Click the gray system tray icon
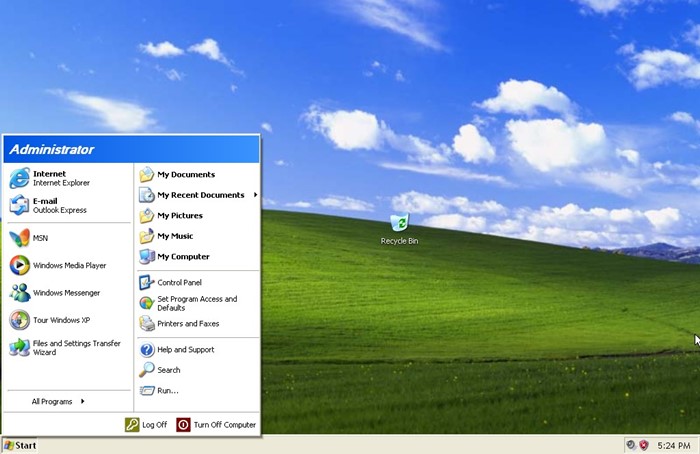This screenshot has width=700, height=454. pyautogui.click(x=631, y=445)
